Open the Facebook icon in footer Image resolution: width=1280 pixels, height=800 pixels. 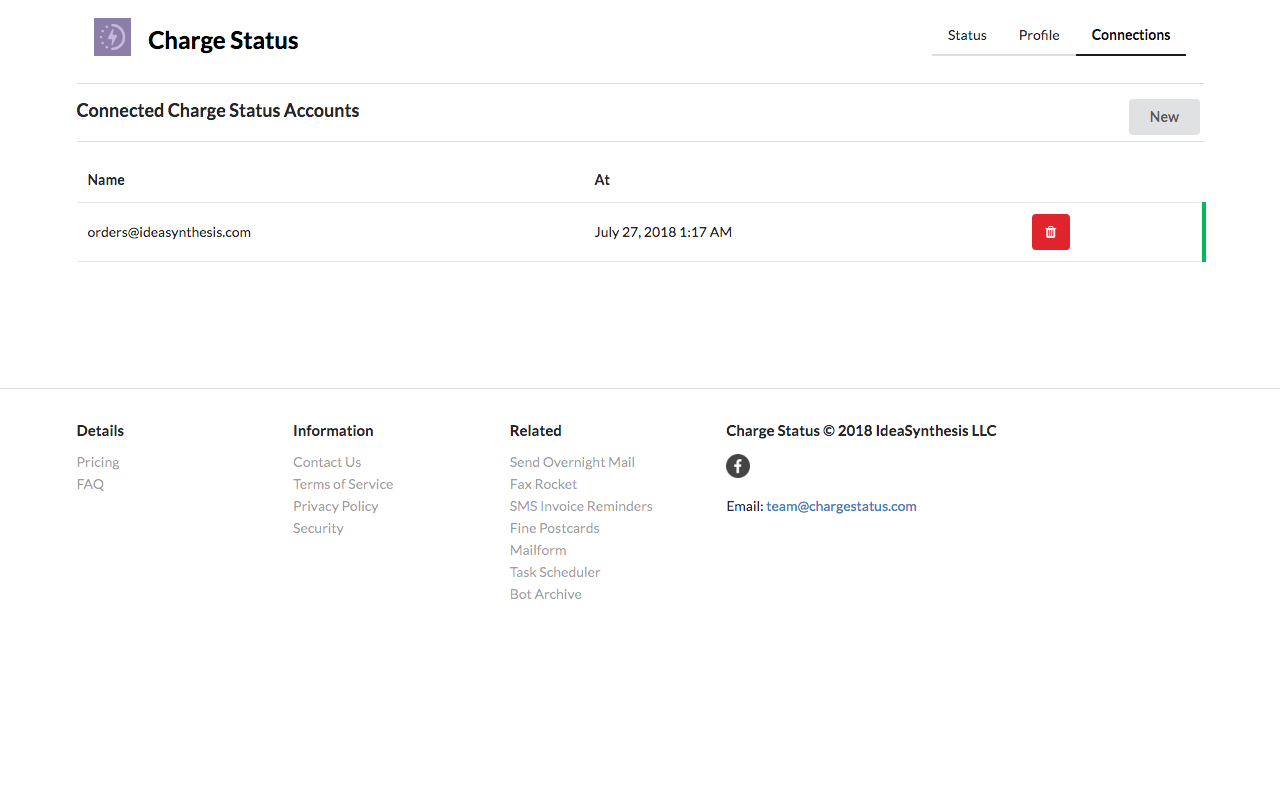click(738, 465)
